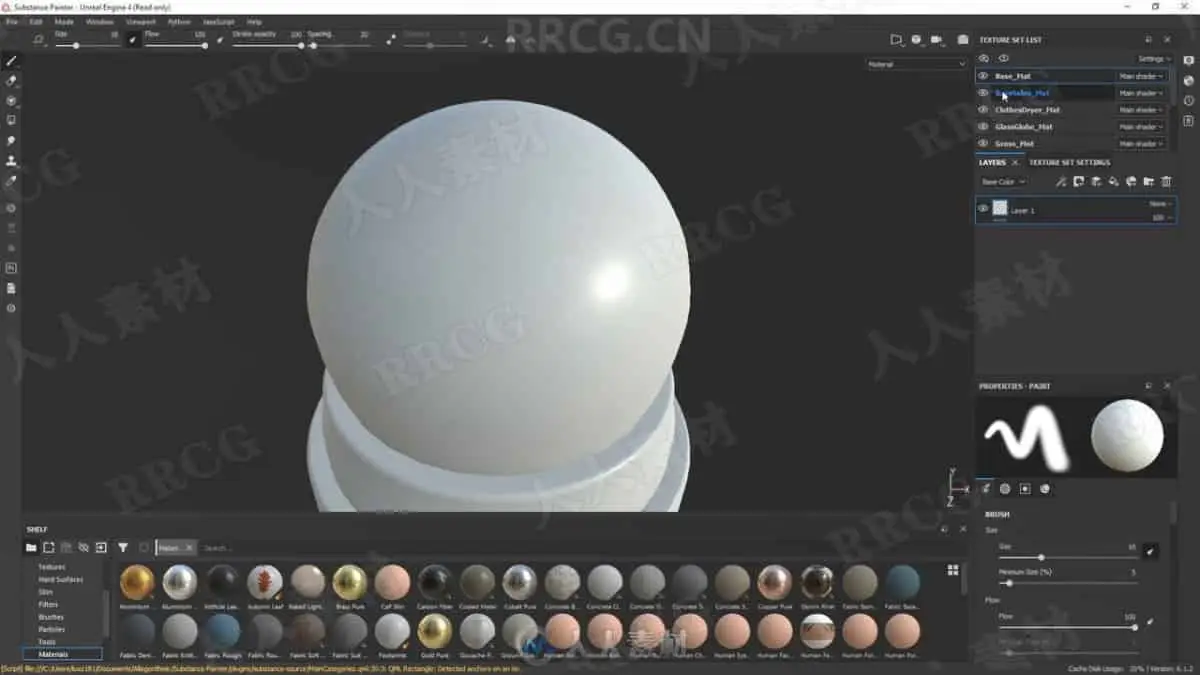The height and width of the screenshot is (675, 1200).
Task: Hide the Base_Mat texture set
Action: coord(983,76)
